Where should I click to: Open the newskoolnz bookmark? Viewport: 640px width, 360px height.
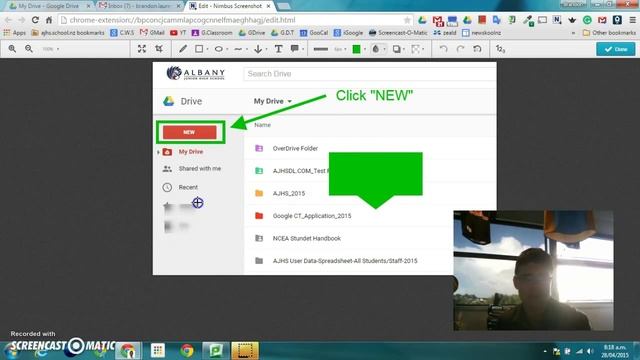click(x=481, y=33)
